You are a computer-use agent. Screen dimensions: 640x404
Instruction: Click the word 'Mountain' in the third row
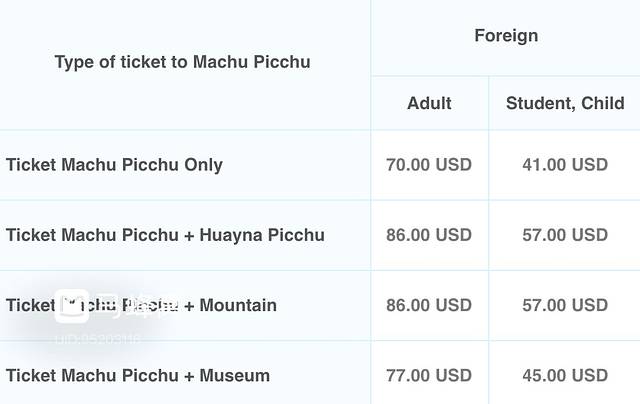tap(238, 305)
